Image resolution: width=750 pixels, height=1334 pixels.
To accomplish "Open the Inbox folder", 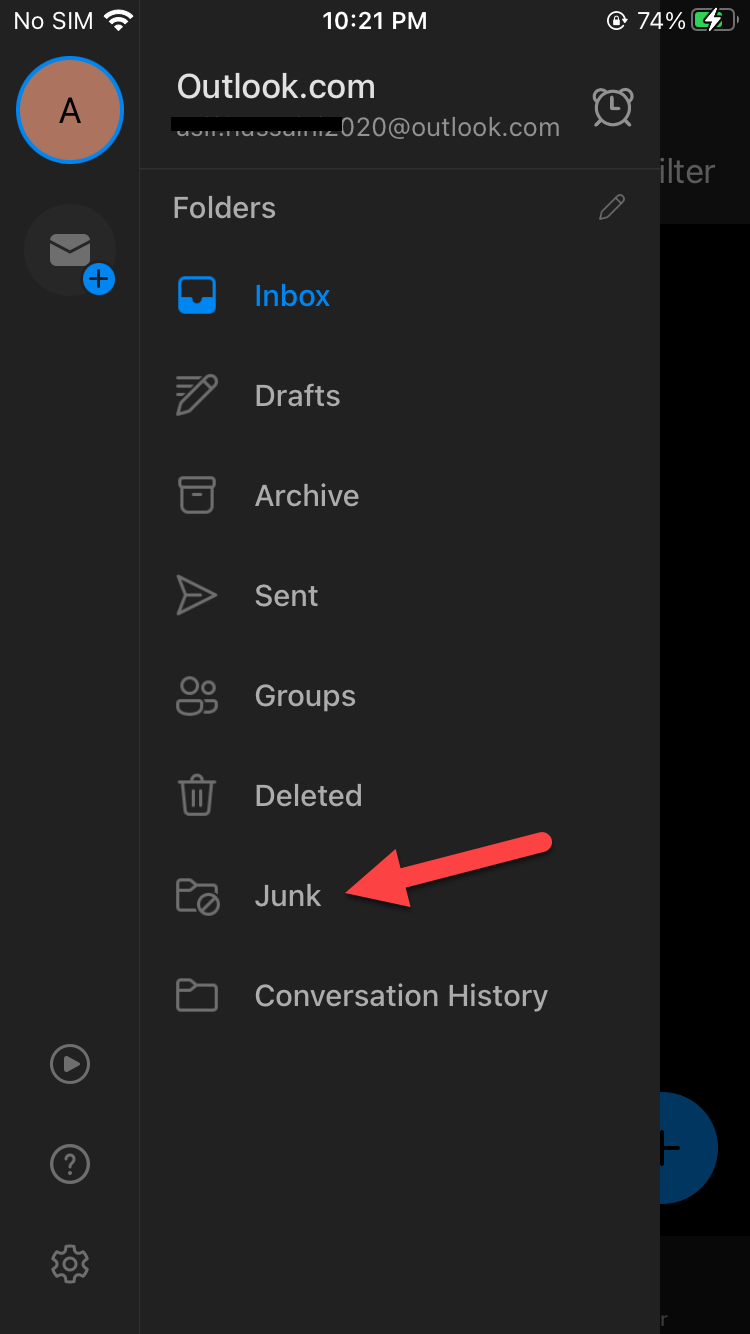I will [292, 296].
